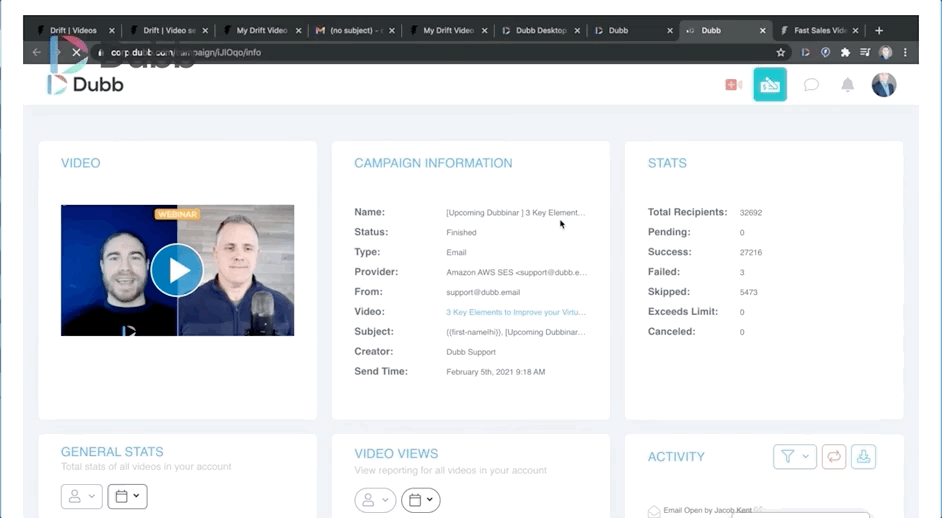Click the Email Open by Jacob Kent entry
The width and height of the screenshot is (942, 518).
pyautogui.click(x=707, y=510)
